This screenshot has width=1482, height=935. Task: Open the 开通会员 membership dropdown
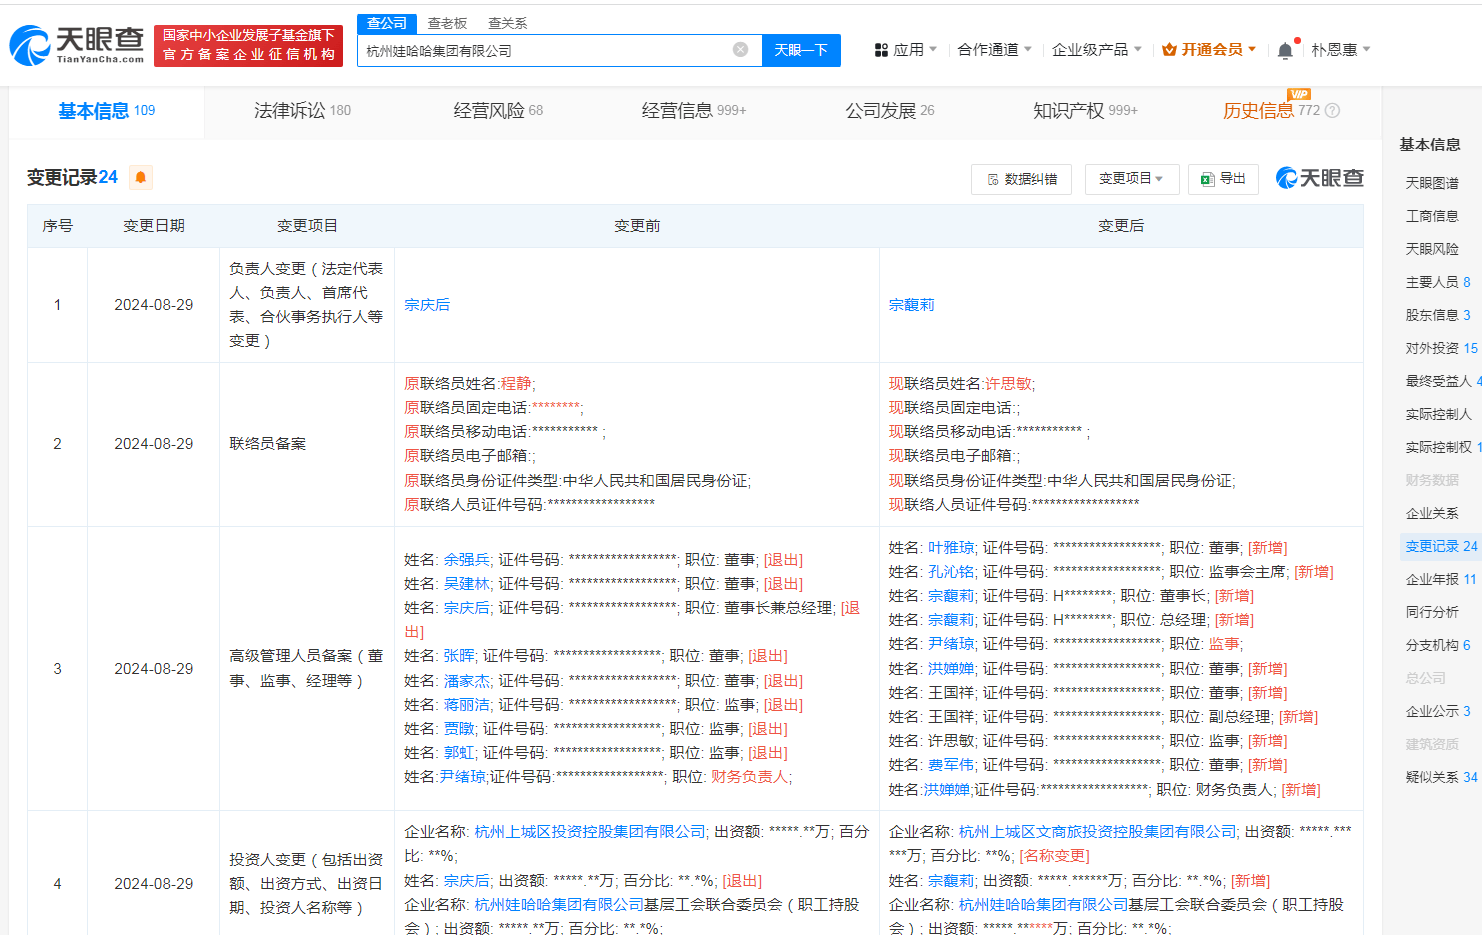[1209, 50]
